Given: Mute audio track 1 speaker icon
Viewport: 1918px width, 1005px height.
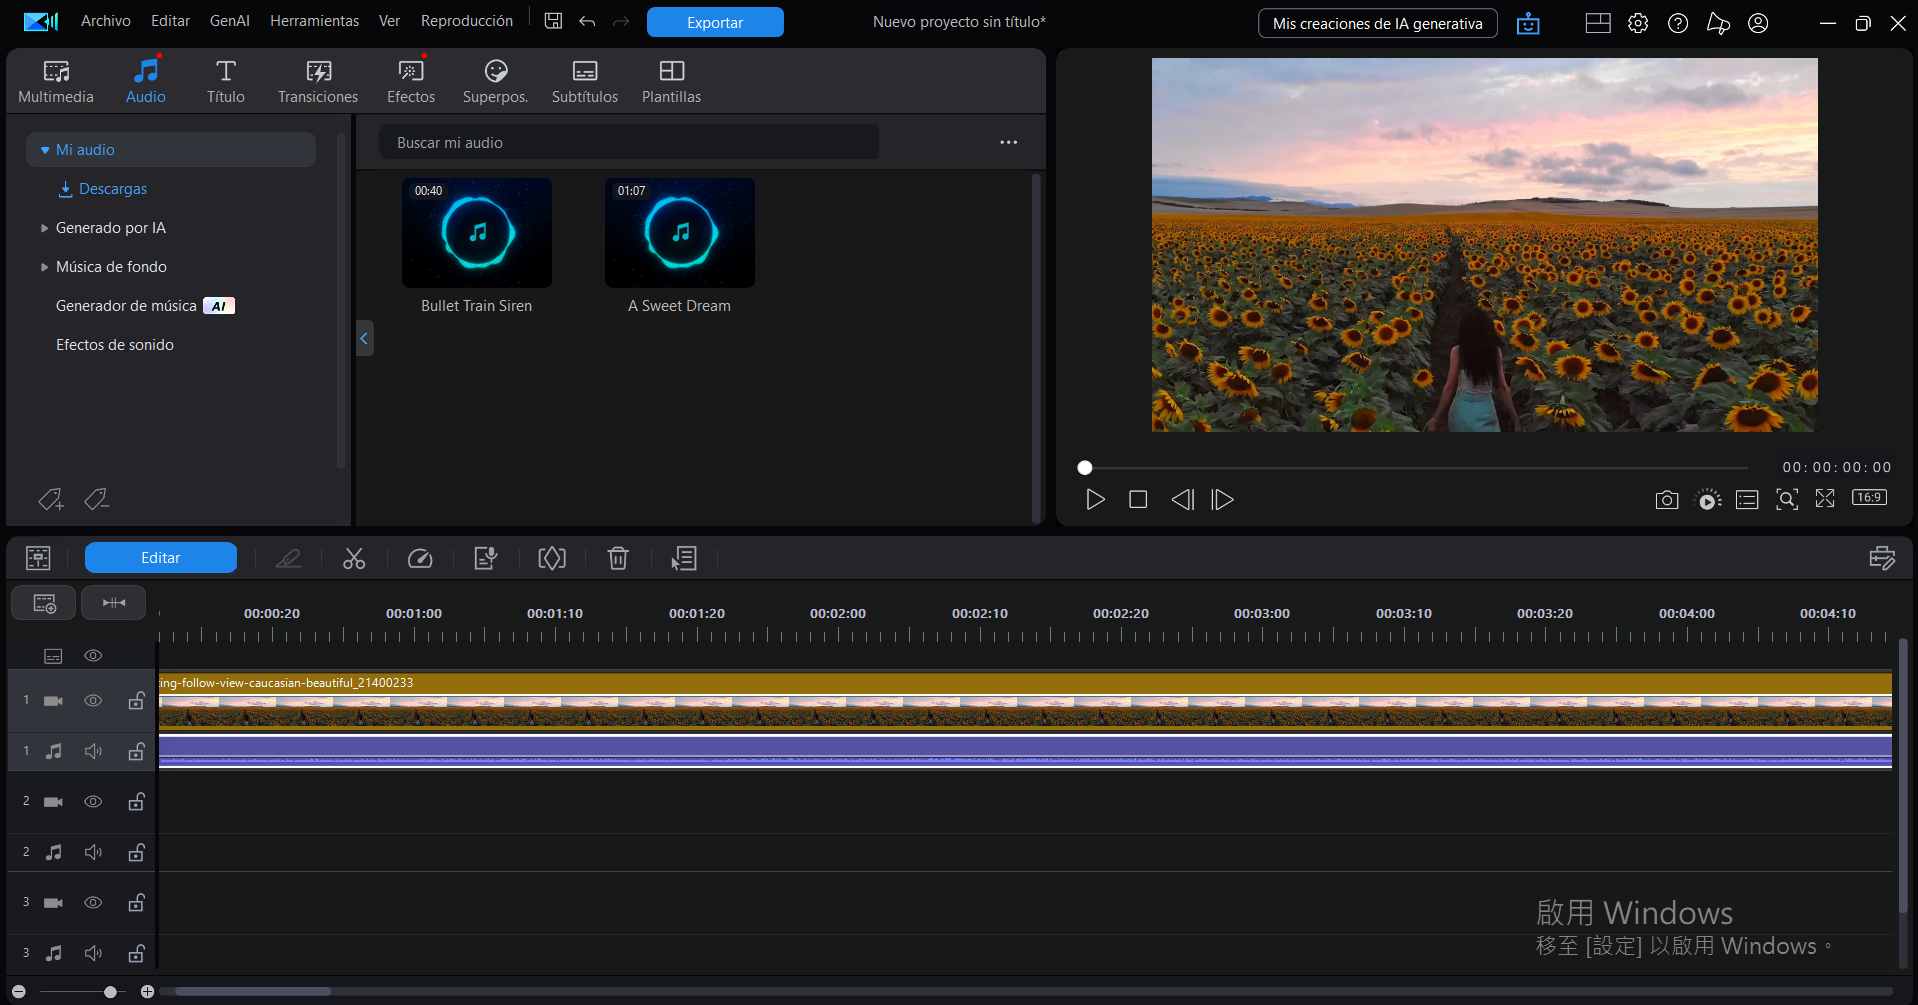Looking at the screenshot, I should pos(93,751).
